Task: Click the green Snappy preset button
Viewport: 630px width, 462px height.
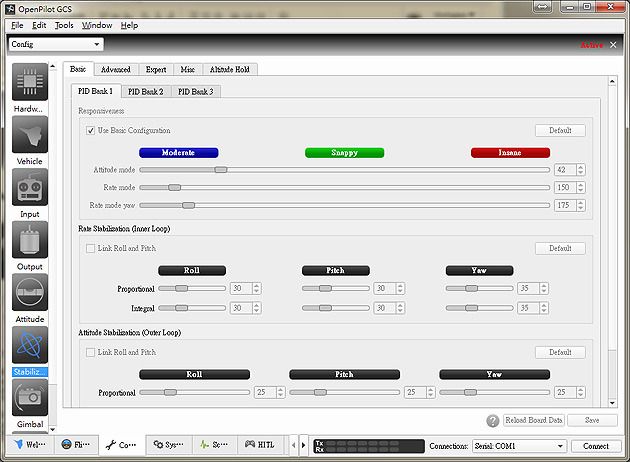Action: point(344,153)
